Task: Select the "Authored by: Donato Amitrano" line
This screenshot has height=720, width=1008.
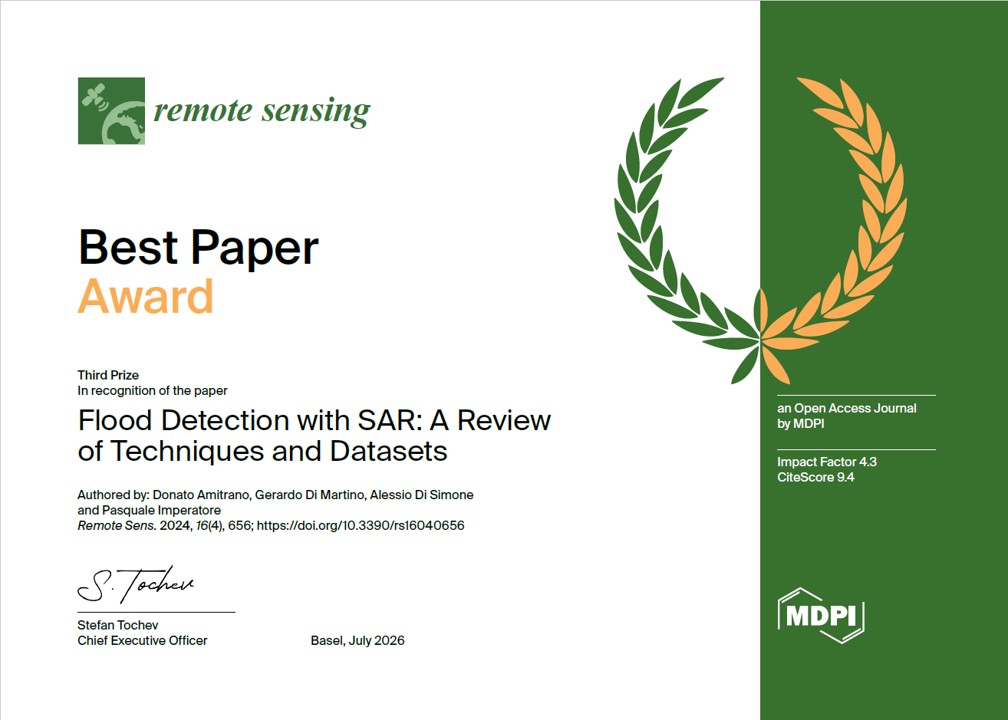Action: click(275, 495)
